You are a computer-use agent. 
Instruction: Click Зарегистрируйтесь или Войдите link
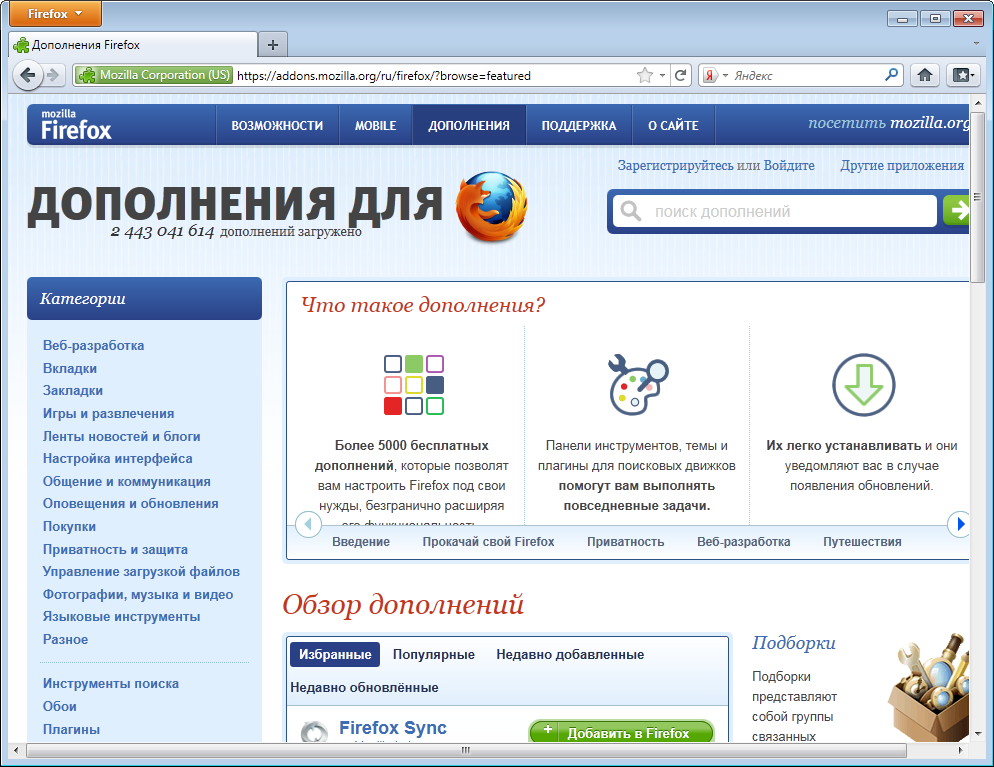click(716, 165)
